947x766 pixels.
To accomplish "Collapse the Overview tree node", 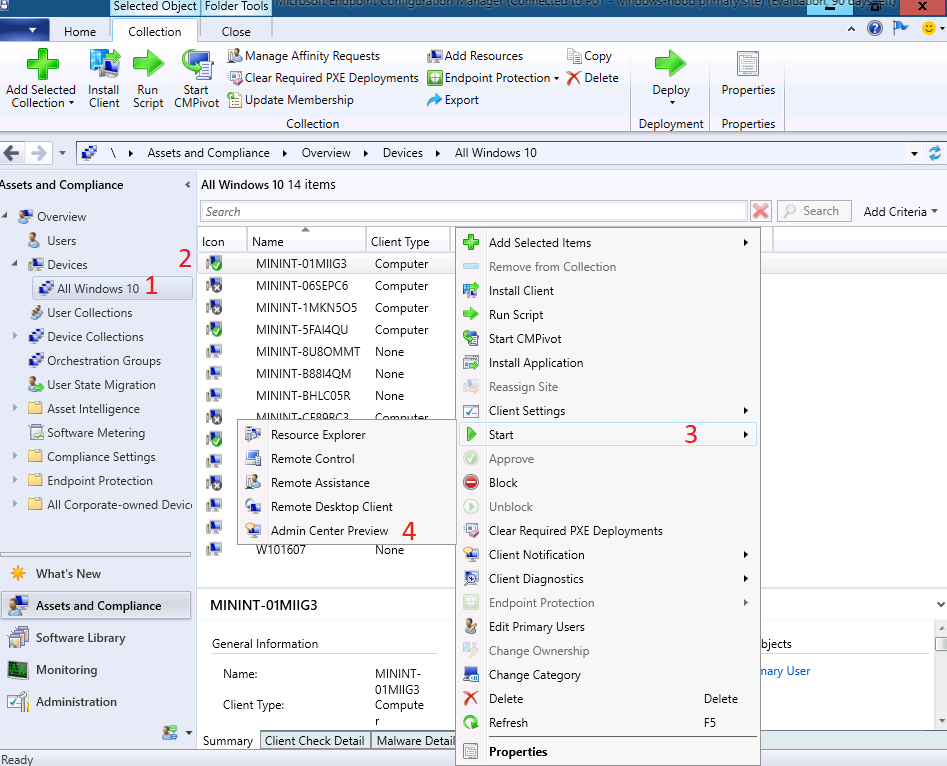I will coord(5,216).
